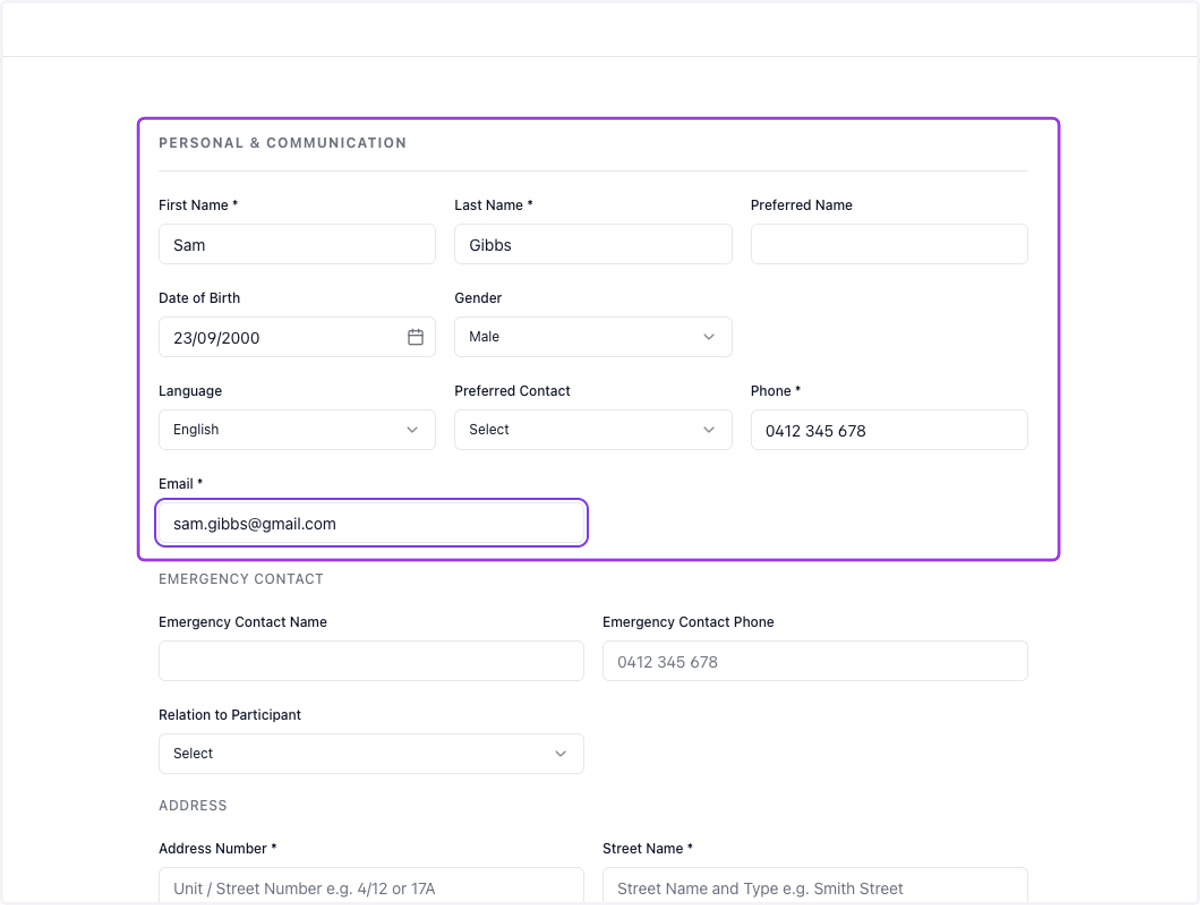Click the Email field sam.gibbs@gmail.com
Screen dimensions: 1200x905
(371, 523)
